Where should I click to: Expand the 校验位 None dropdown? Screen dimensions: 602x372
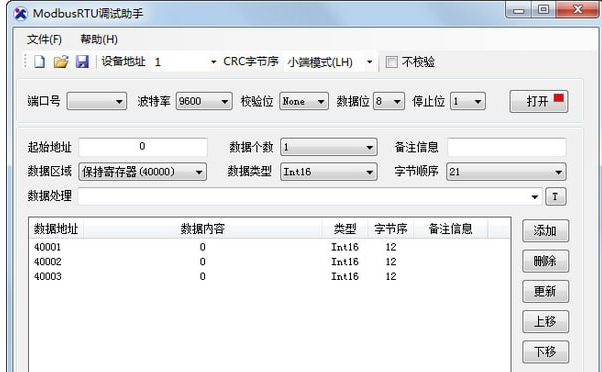[304, 101]
